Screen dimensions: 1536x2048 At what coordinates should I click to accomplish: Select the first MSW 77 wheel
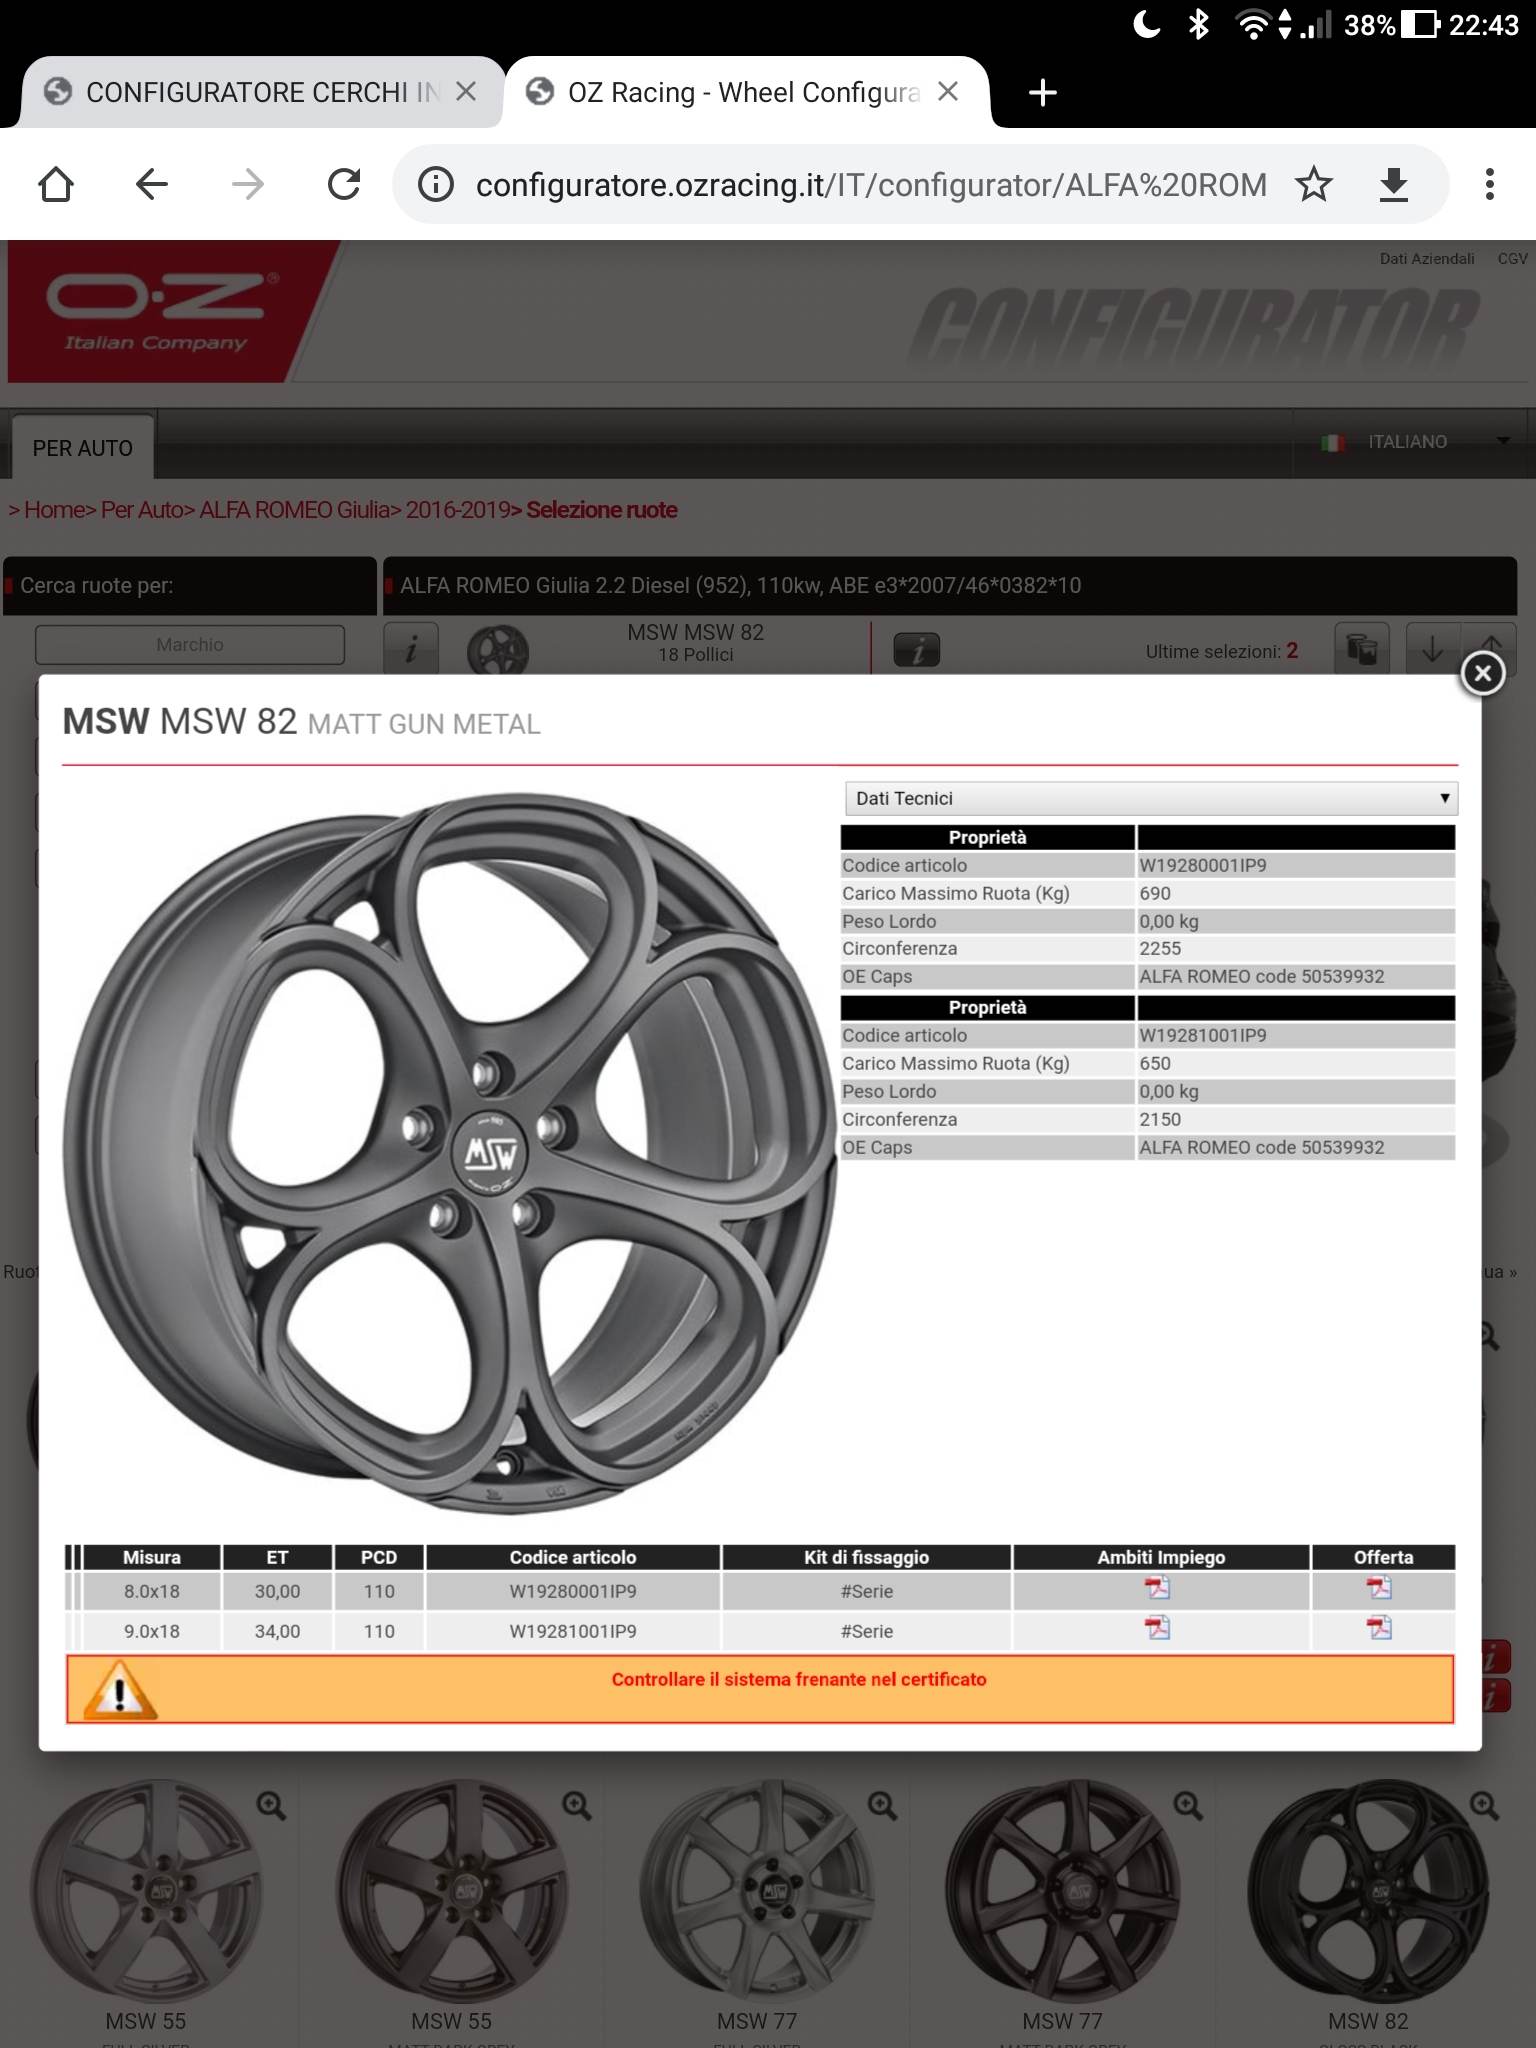[x=757, y=1890]
